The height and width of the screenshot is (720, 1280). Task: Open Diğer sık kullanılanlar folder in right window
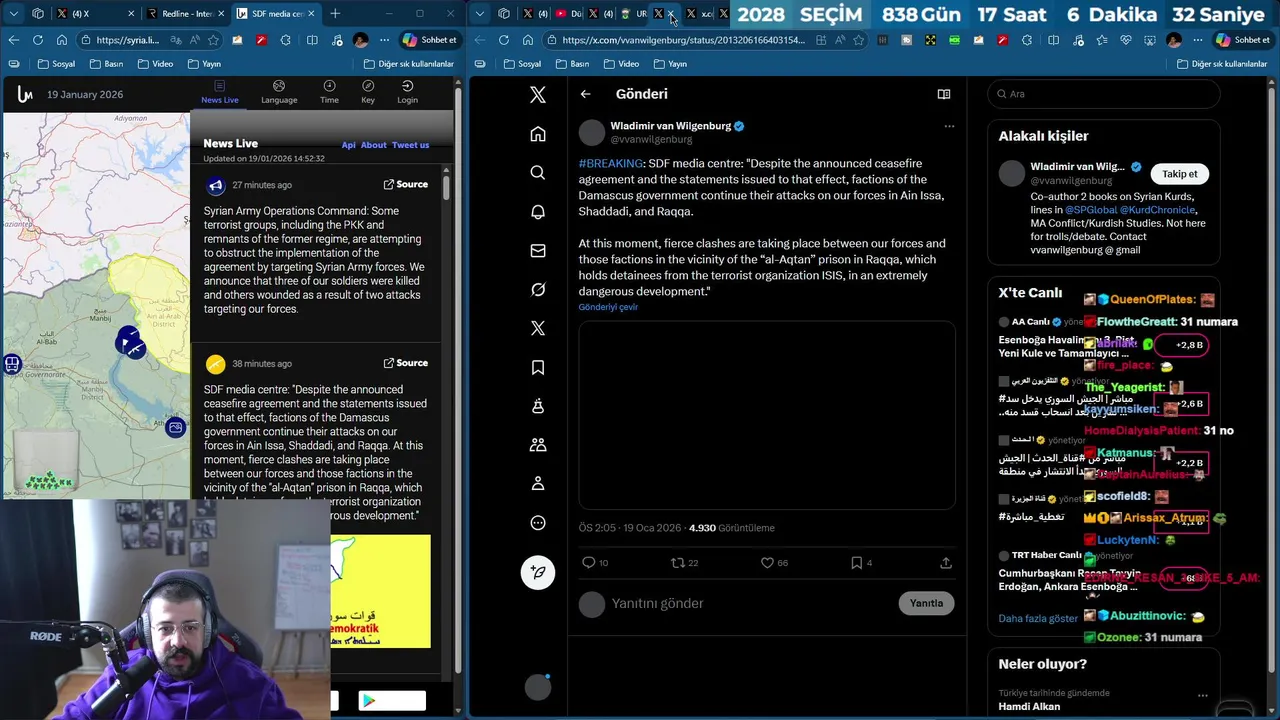pos(1222,64)
